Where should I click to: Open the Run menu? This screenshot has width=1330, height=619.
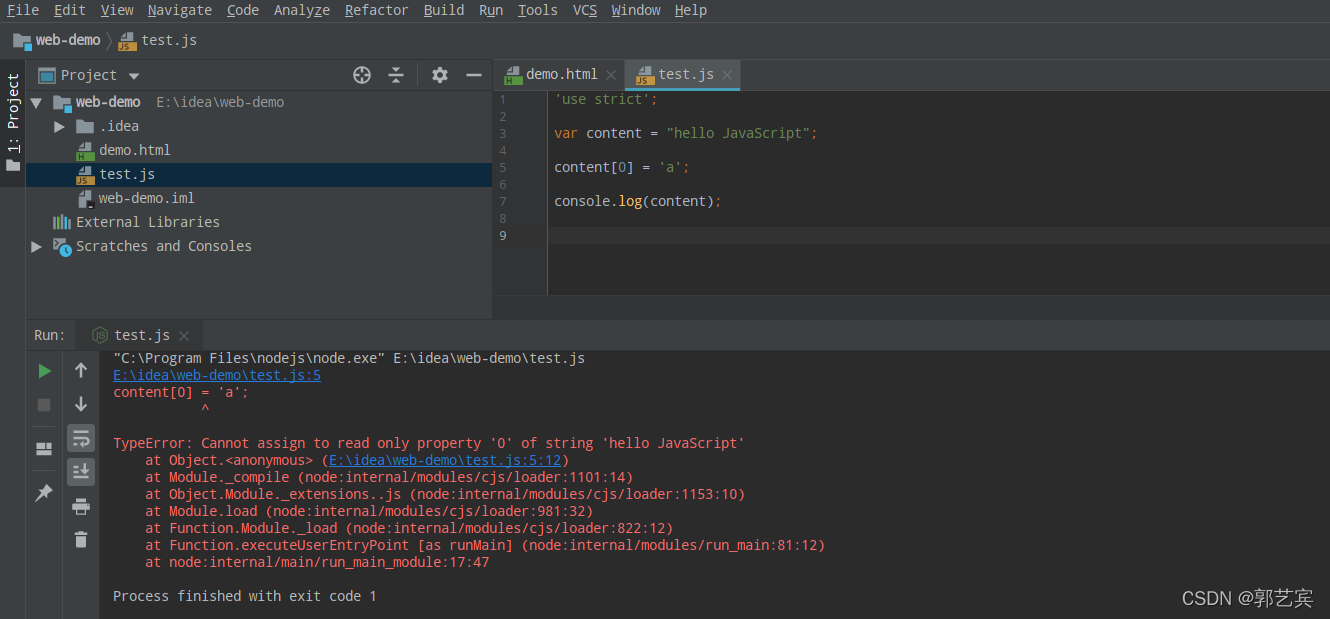(x=491, y=10)
